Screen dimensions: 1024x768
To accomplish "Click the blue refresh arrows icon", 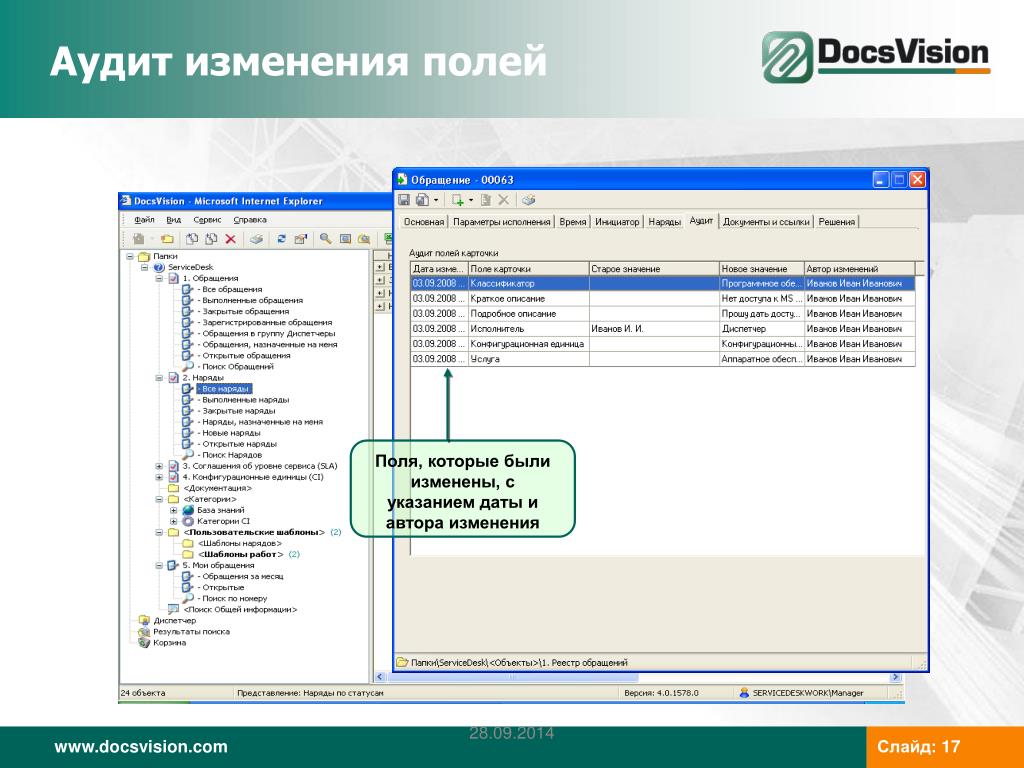I will tap(281, 239).
